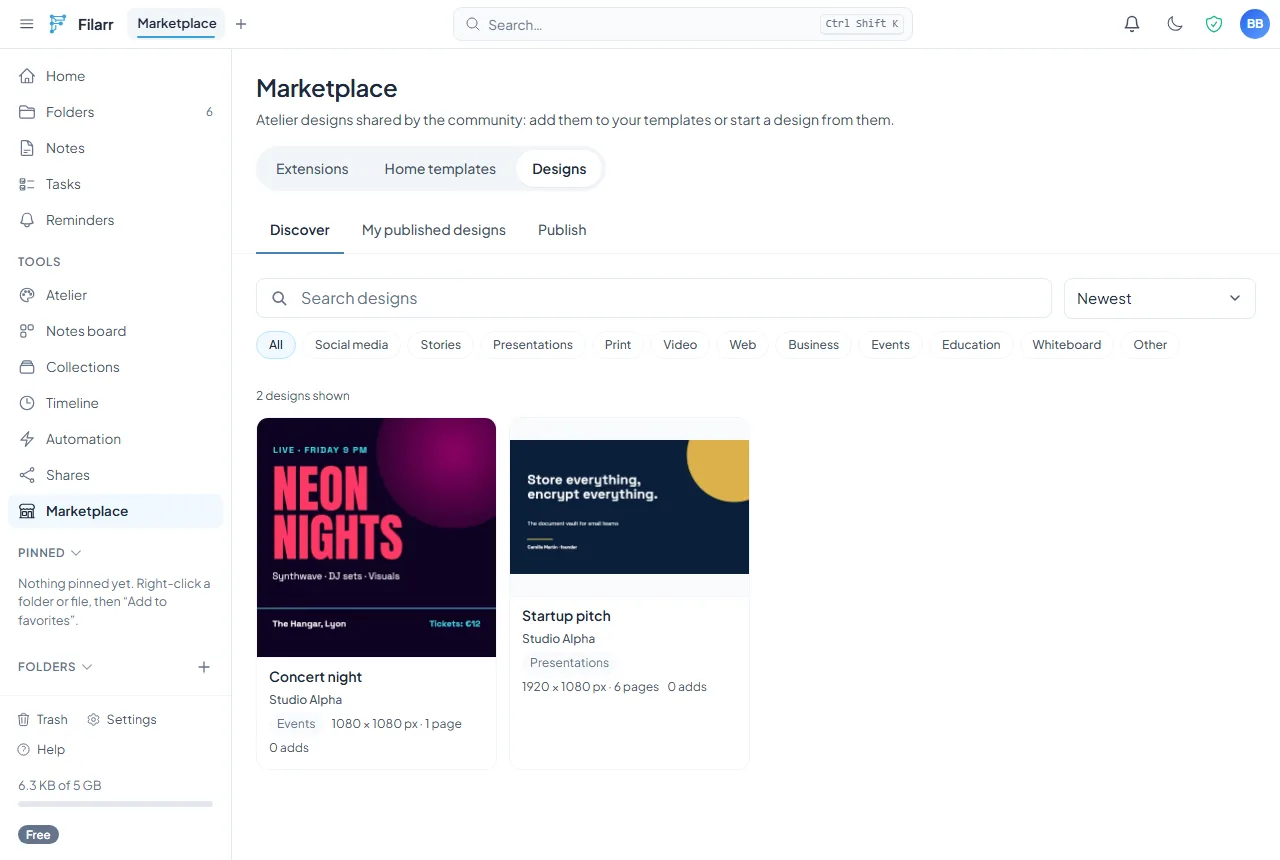
Task: Open the Neon Nights design thumbnail
Action: tap(376, 537)
